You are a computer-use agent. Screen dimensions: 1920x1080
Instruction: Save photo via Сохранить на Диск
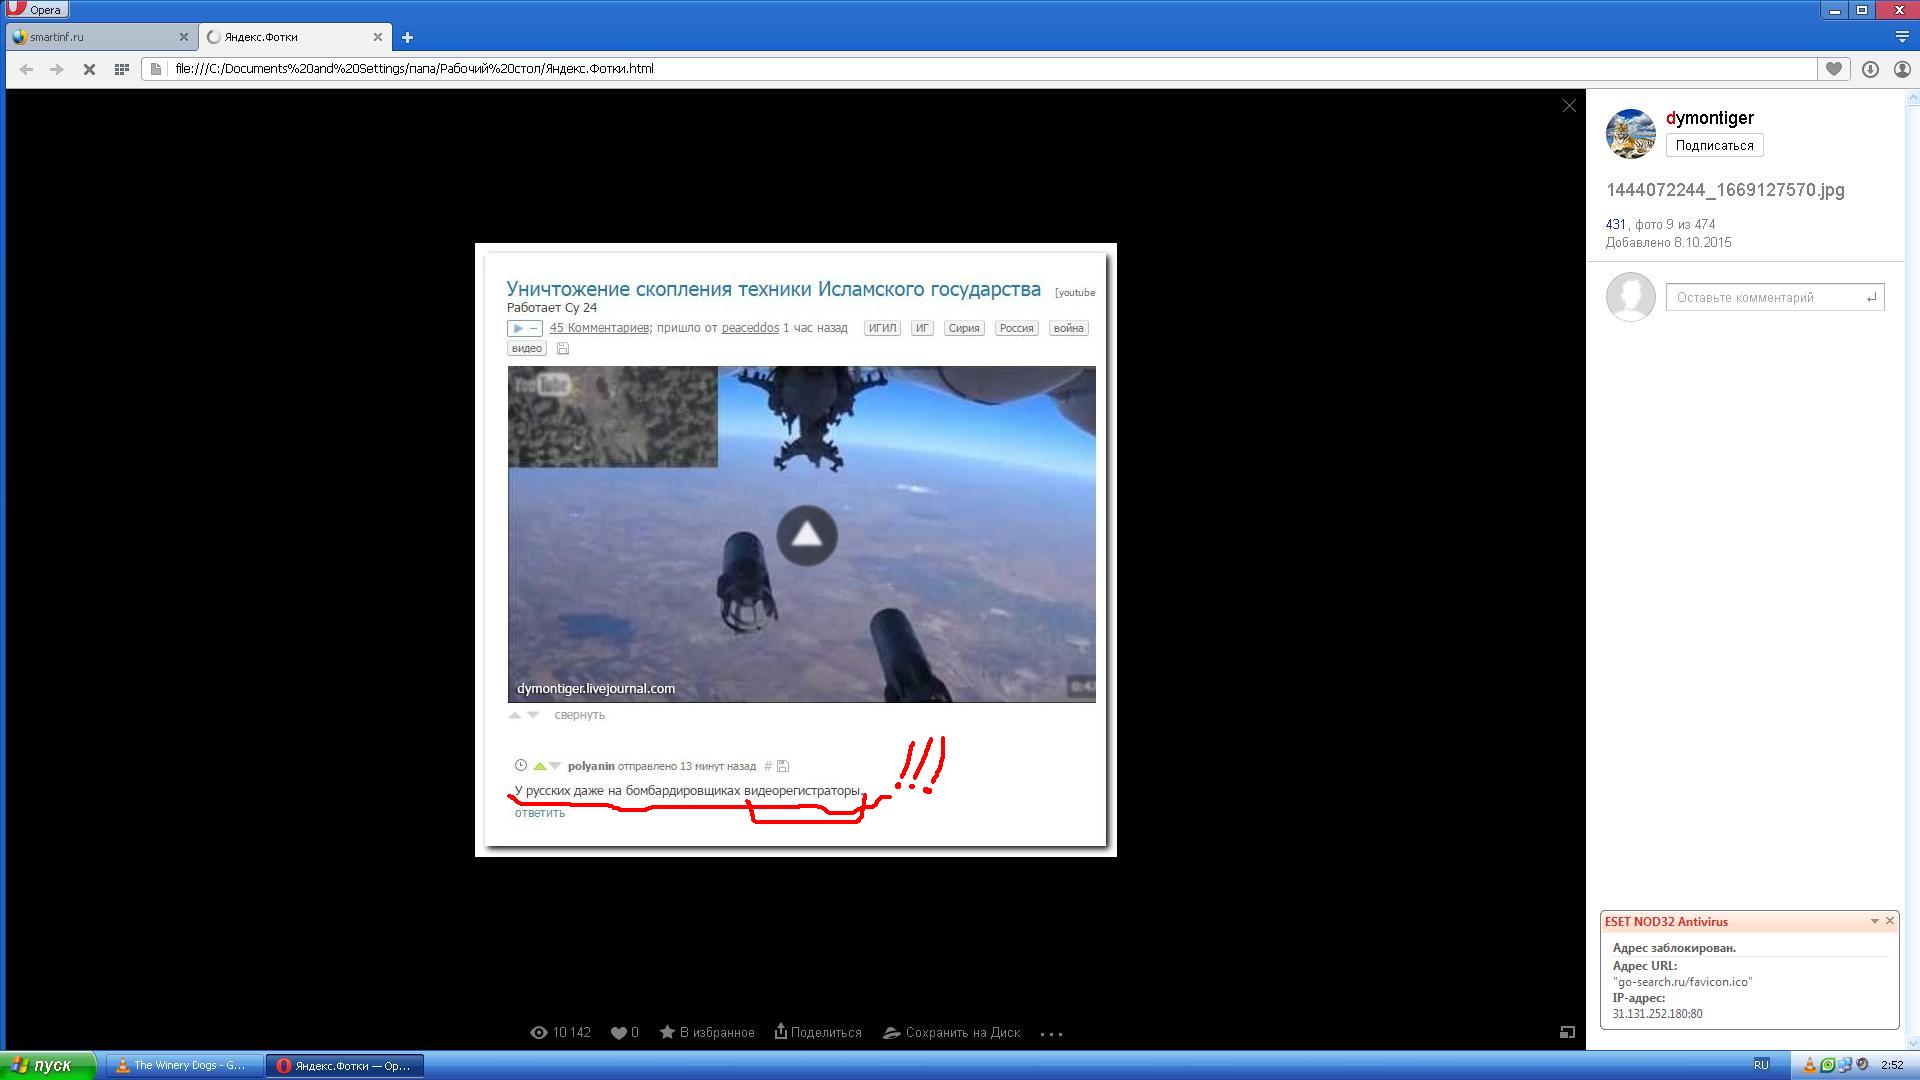[951, 1032]
